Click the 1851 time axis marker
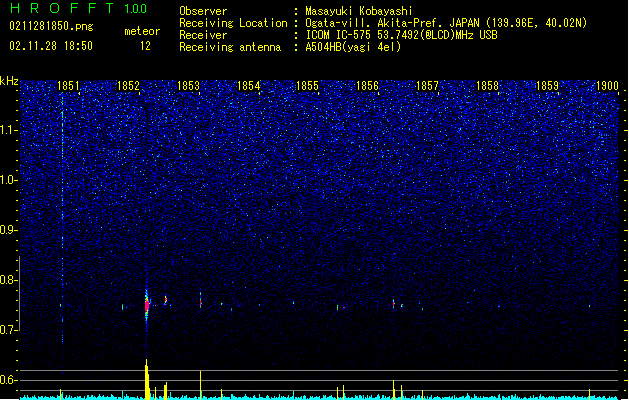This screenshot has height=400, width=629. (x=68, y=86)
